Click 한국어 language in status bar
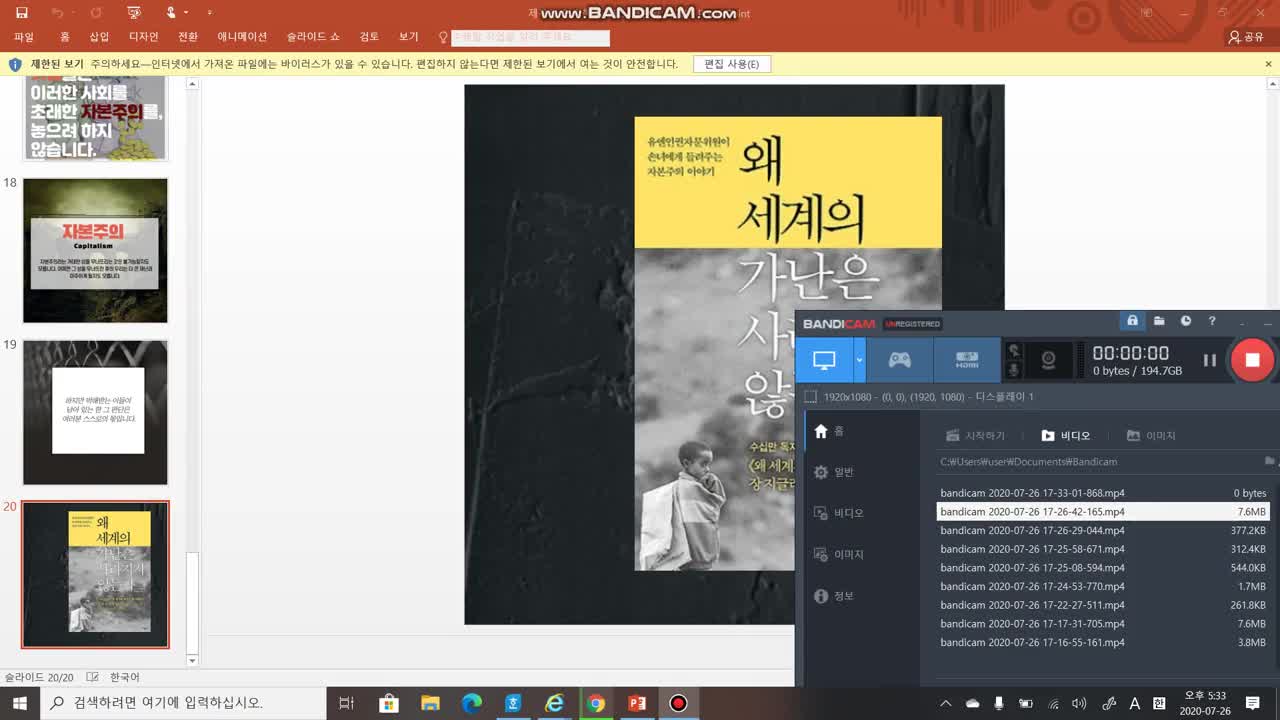Screen dimensions: 1280x720 click(125, 677)
